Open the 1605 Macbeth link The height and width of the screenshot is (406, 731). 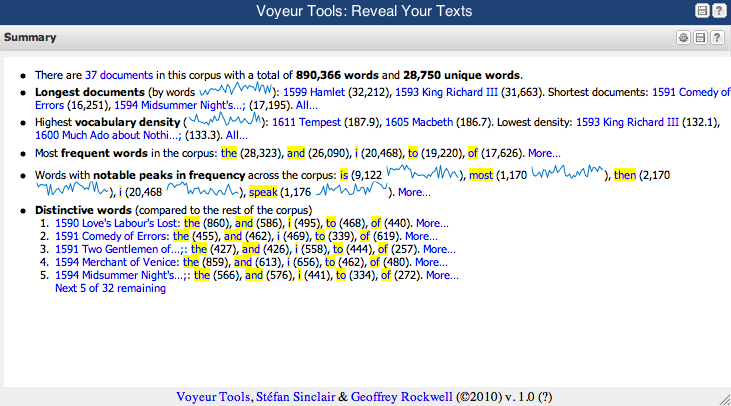pos(419,122)
